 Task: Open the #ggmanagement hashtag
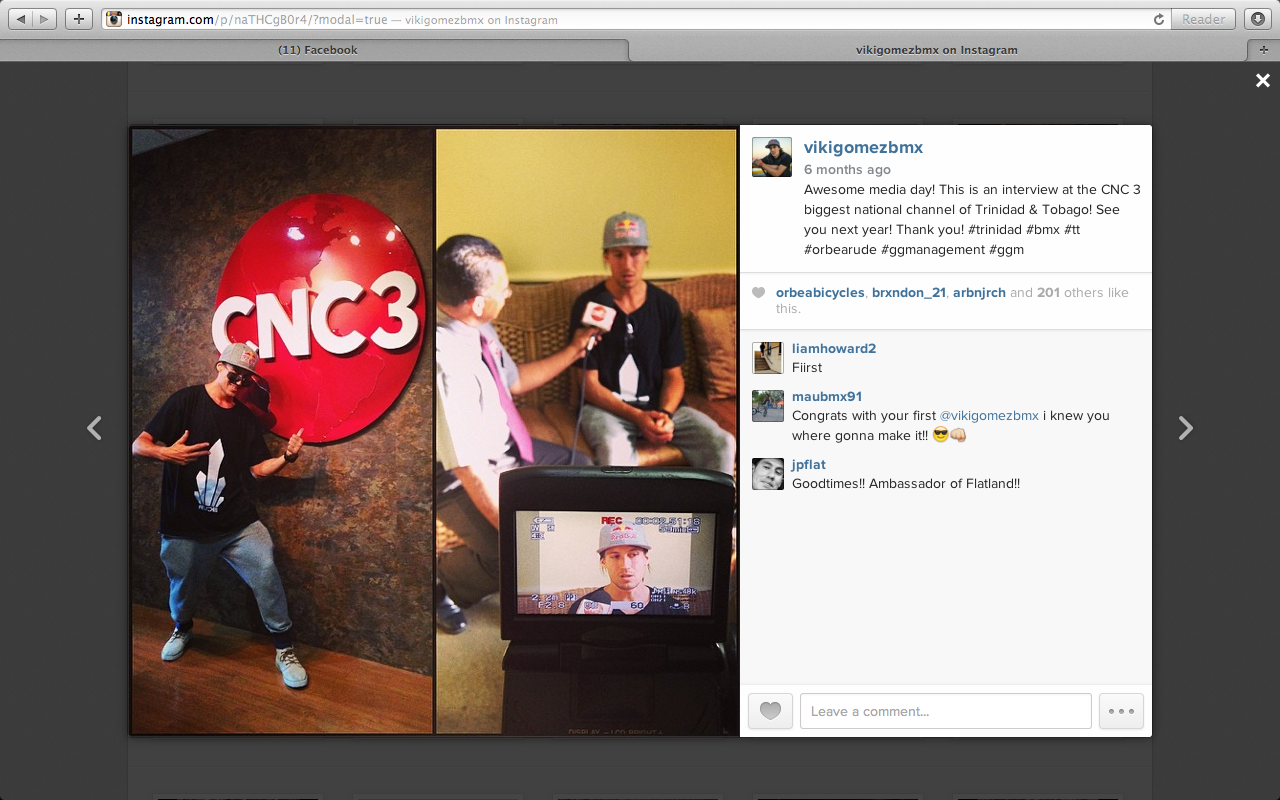coord(934,249)
